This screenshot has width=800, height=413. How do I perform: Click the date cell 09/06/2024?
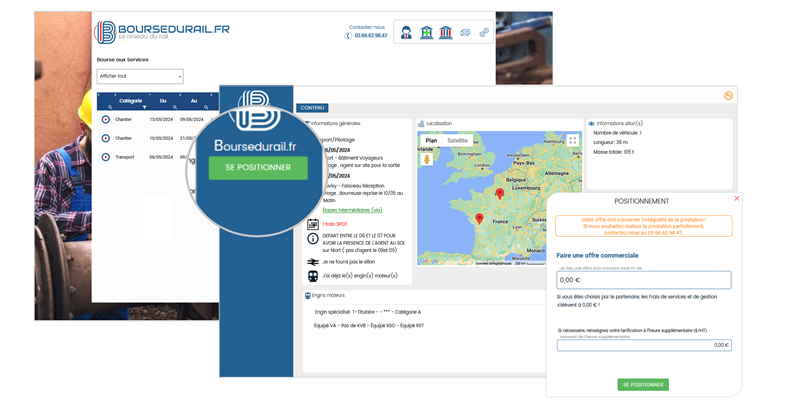coord(191,119)
